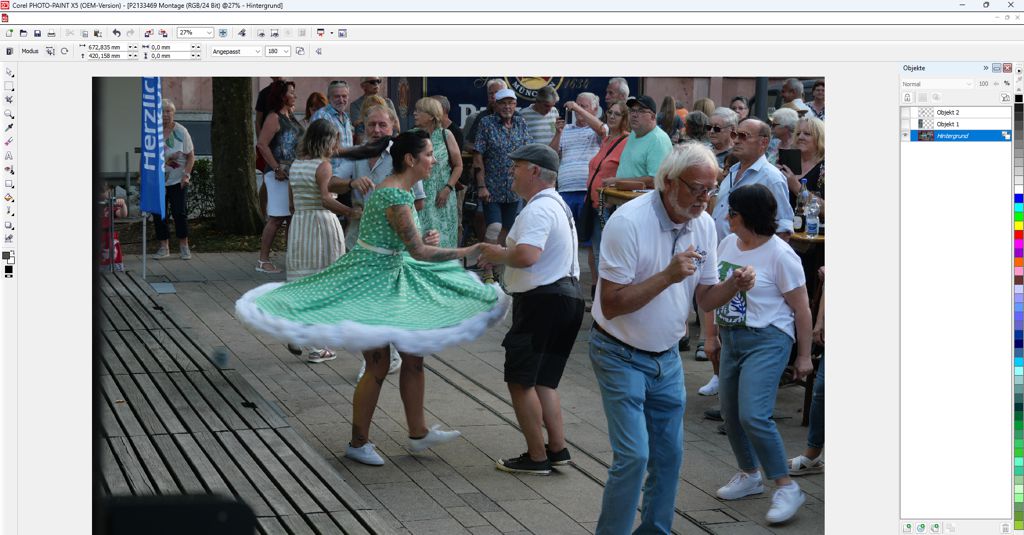1024x535 pixels.
Task: Click the 420,158 mm height field
Action: 107,56
